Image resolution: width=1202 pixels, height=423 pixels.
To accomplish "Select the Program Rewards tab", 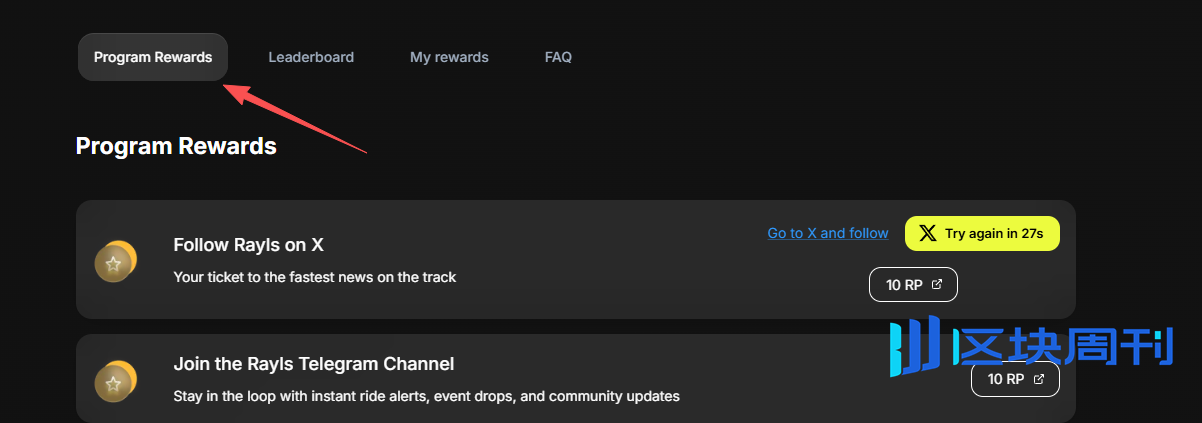I will [153, 57].
